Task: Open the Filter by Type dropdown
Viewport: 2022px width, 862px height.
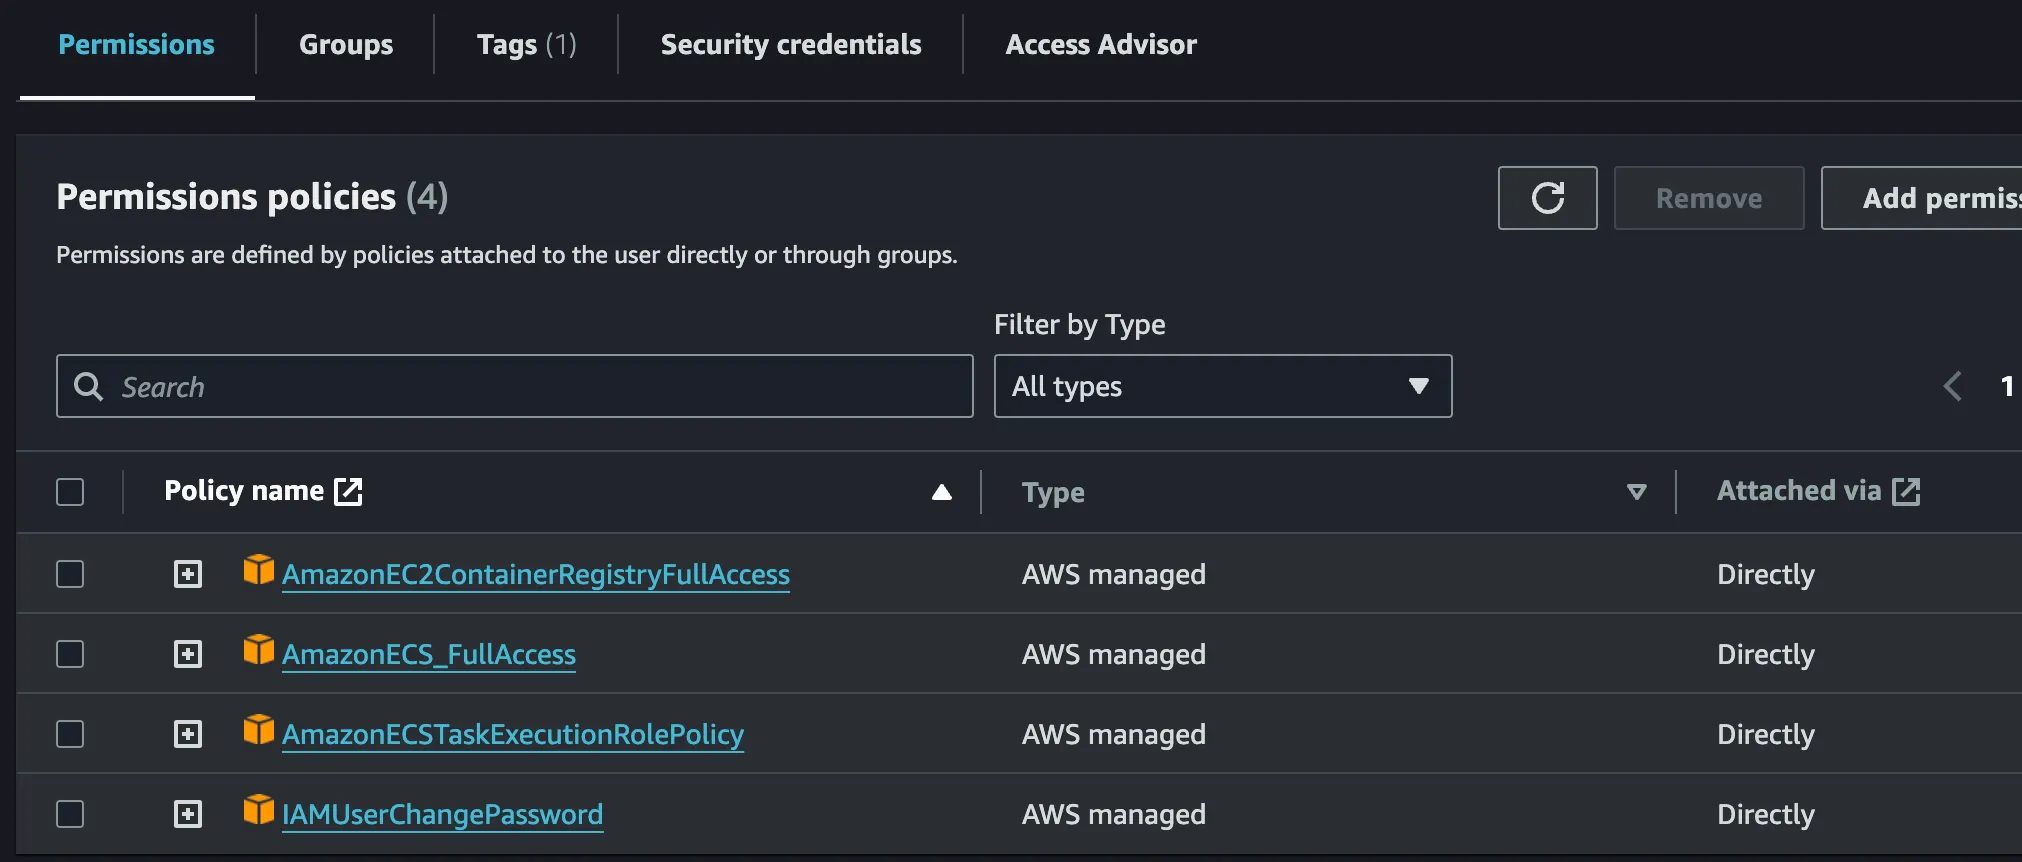Action: (x=1222, y=386)
